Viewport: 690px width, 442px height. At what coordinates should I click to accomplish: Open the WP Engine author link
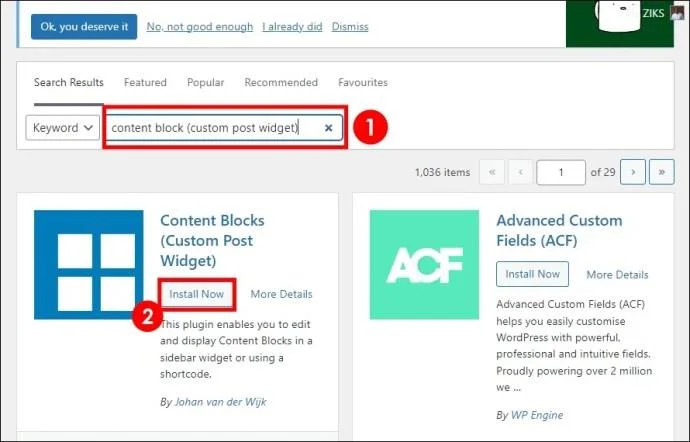(537, 415)
